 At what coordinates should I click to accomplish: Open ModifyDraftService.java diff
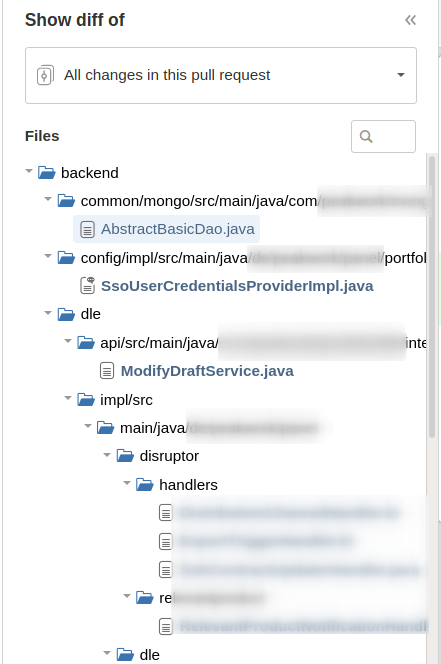point(207,371)
